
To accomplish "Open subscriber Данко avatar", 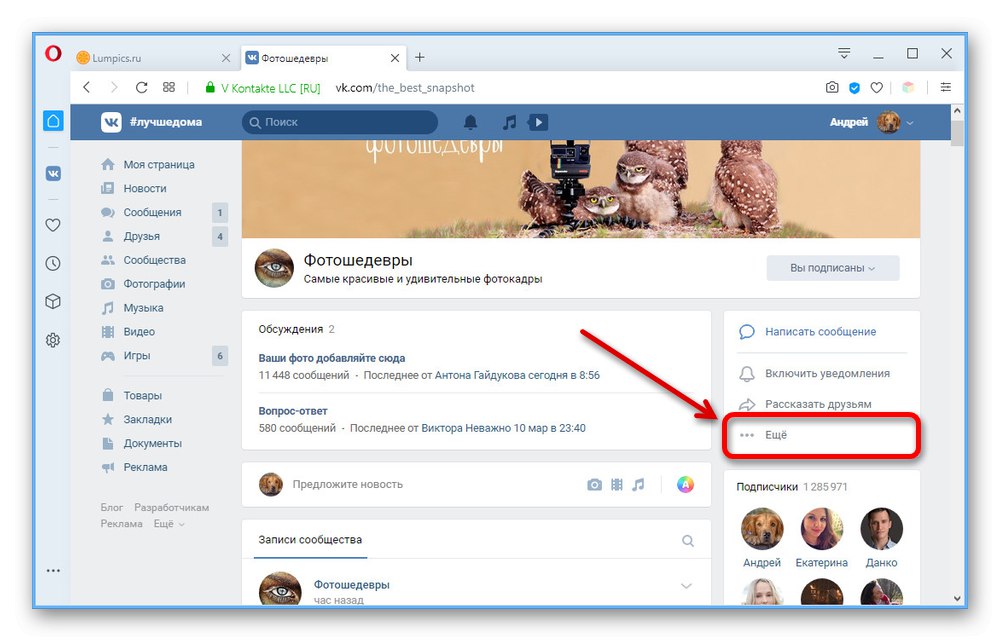I will [881, 529].
